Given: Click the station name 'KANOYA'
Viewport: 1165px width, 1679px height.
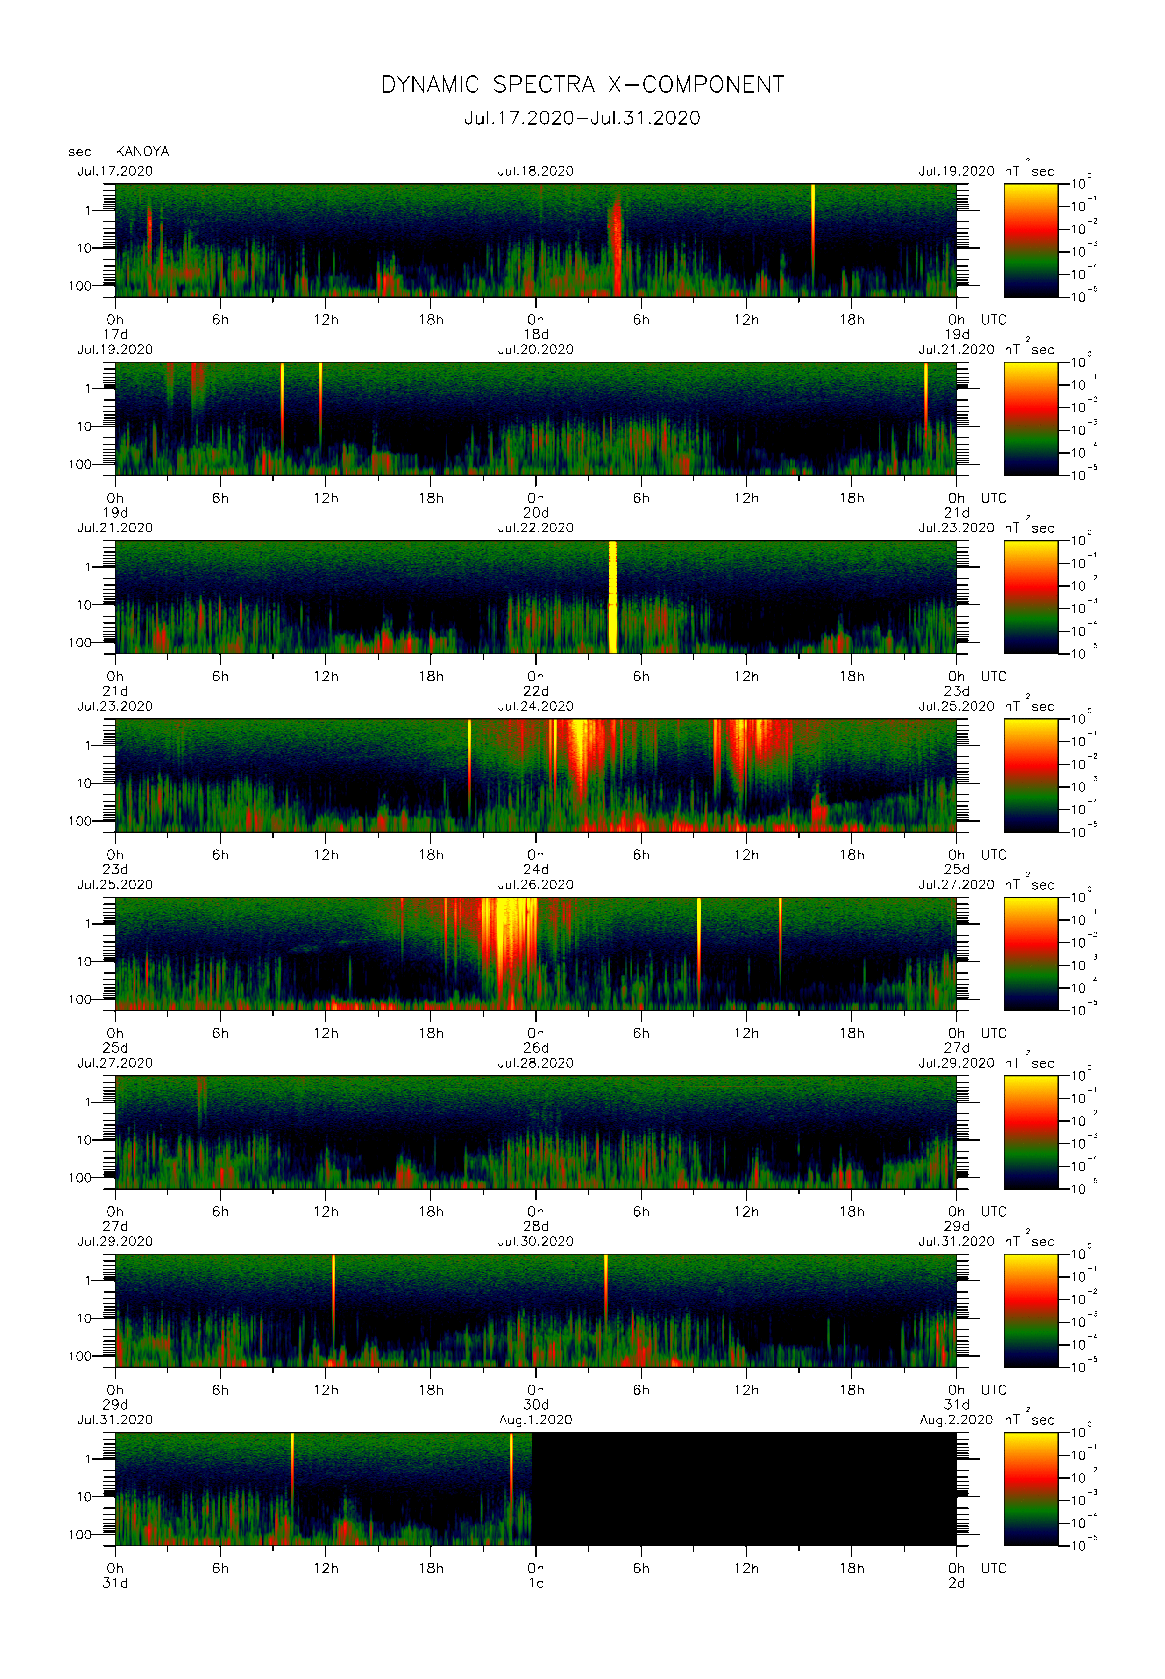Looking at the screenshot, I should [x=143, y=152].
